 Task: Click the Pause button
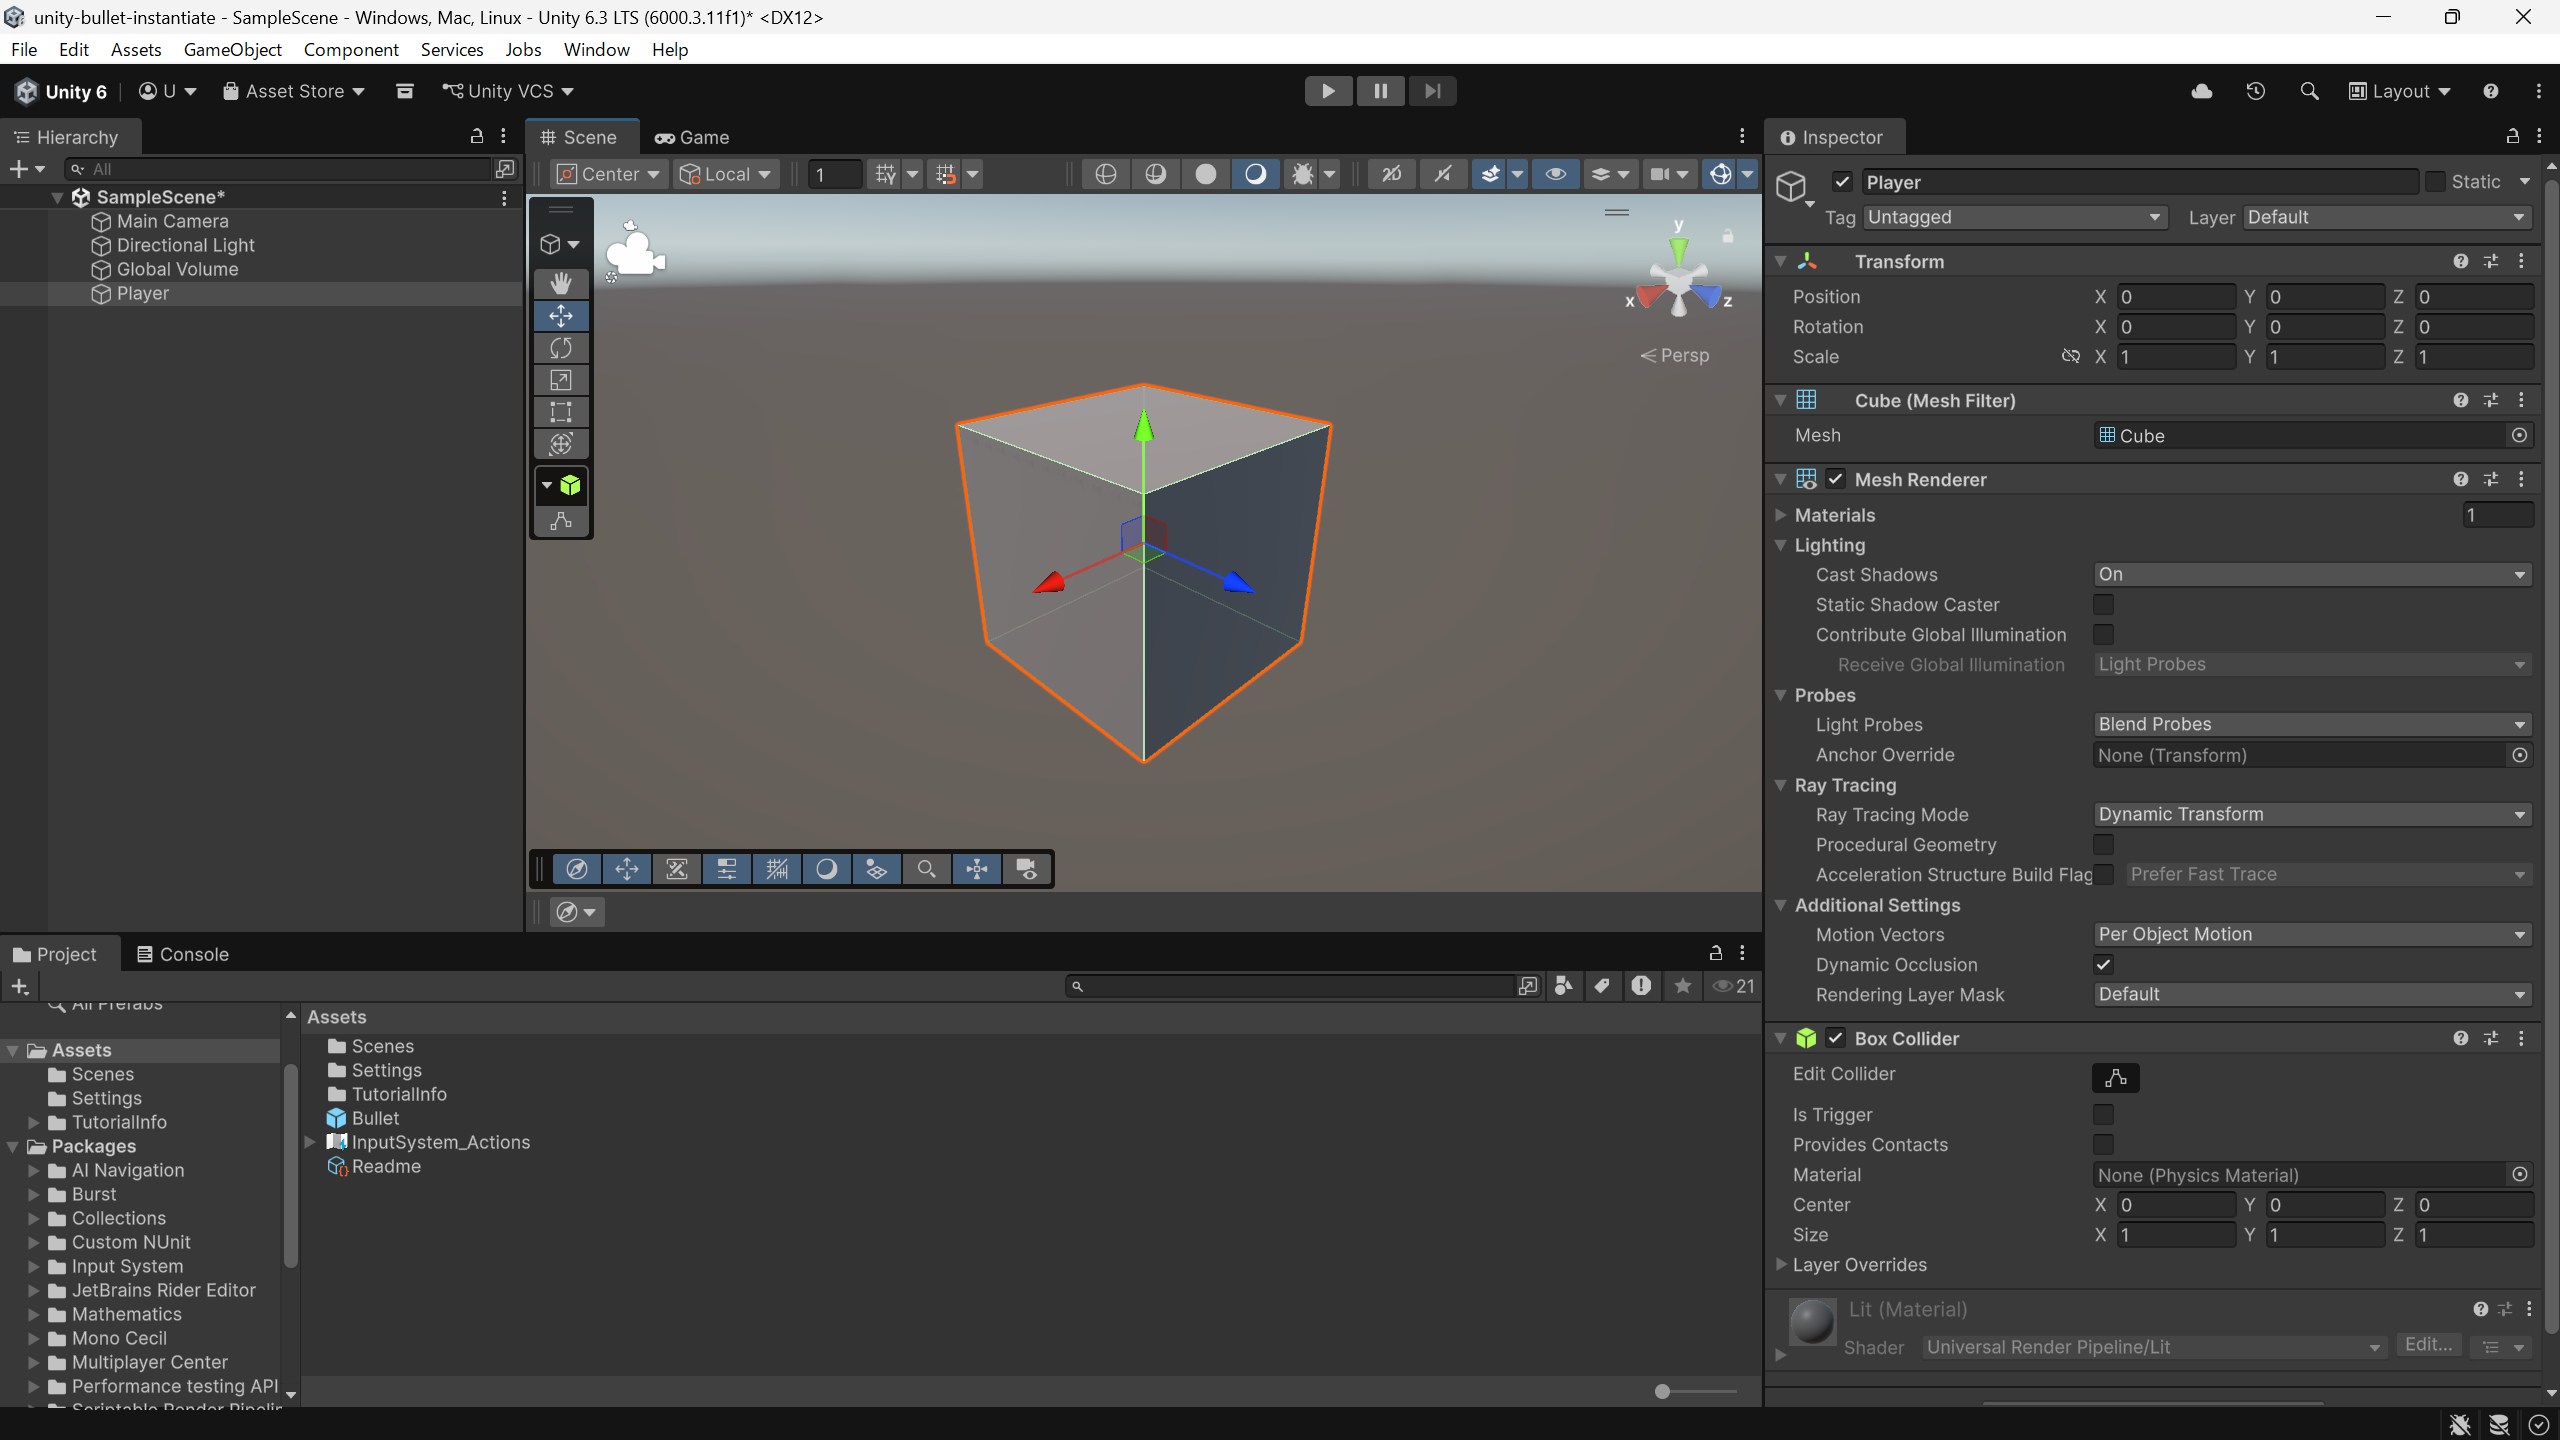coord(1380,91)
